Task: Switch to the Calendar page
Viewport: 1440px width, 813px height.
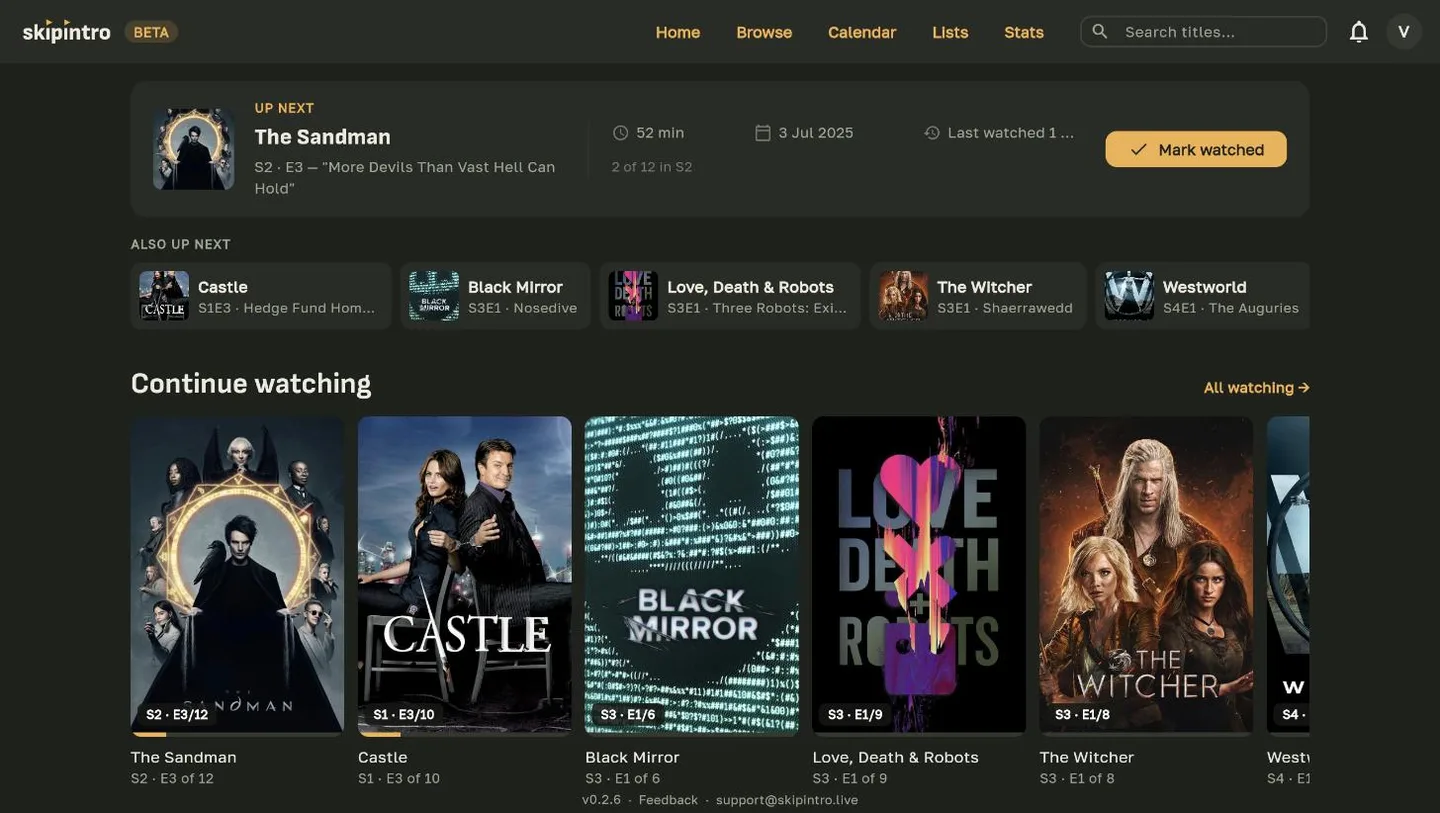Action: point(862,31)
